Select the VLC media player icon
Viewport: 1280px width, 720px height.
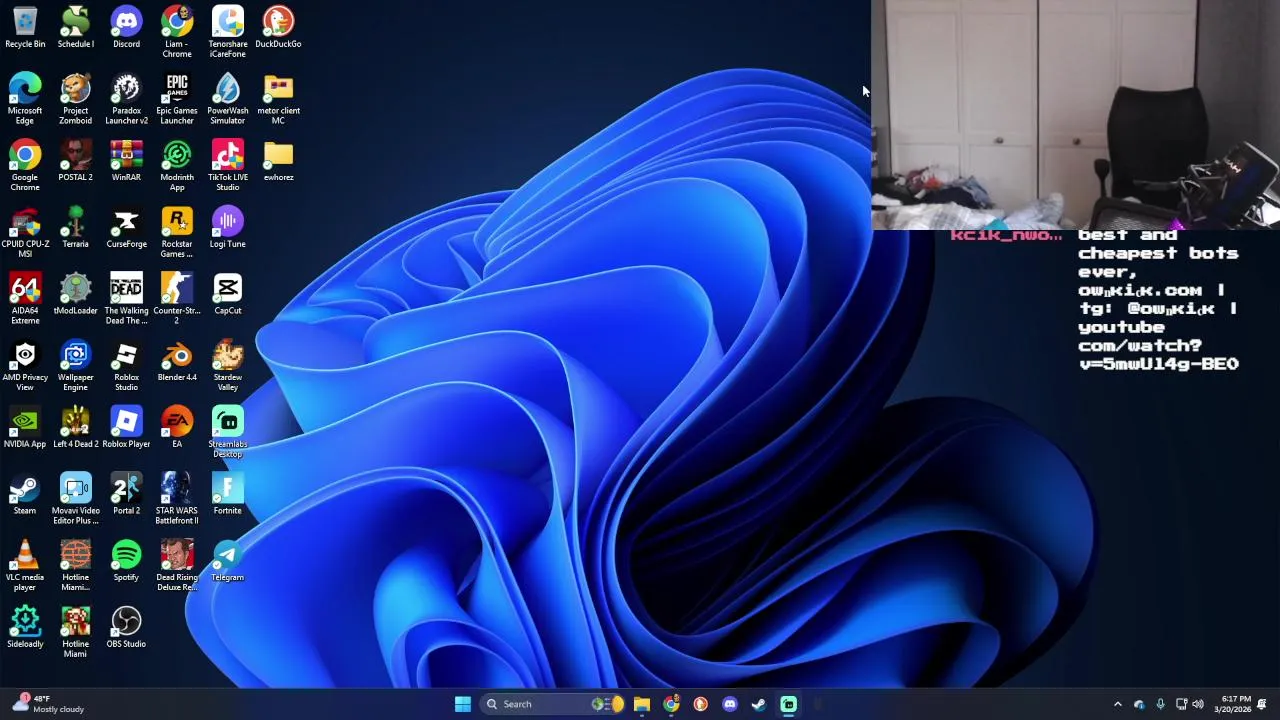[x=25, y=566]
